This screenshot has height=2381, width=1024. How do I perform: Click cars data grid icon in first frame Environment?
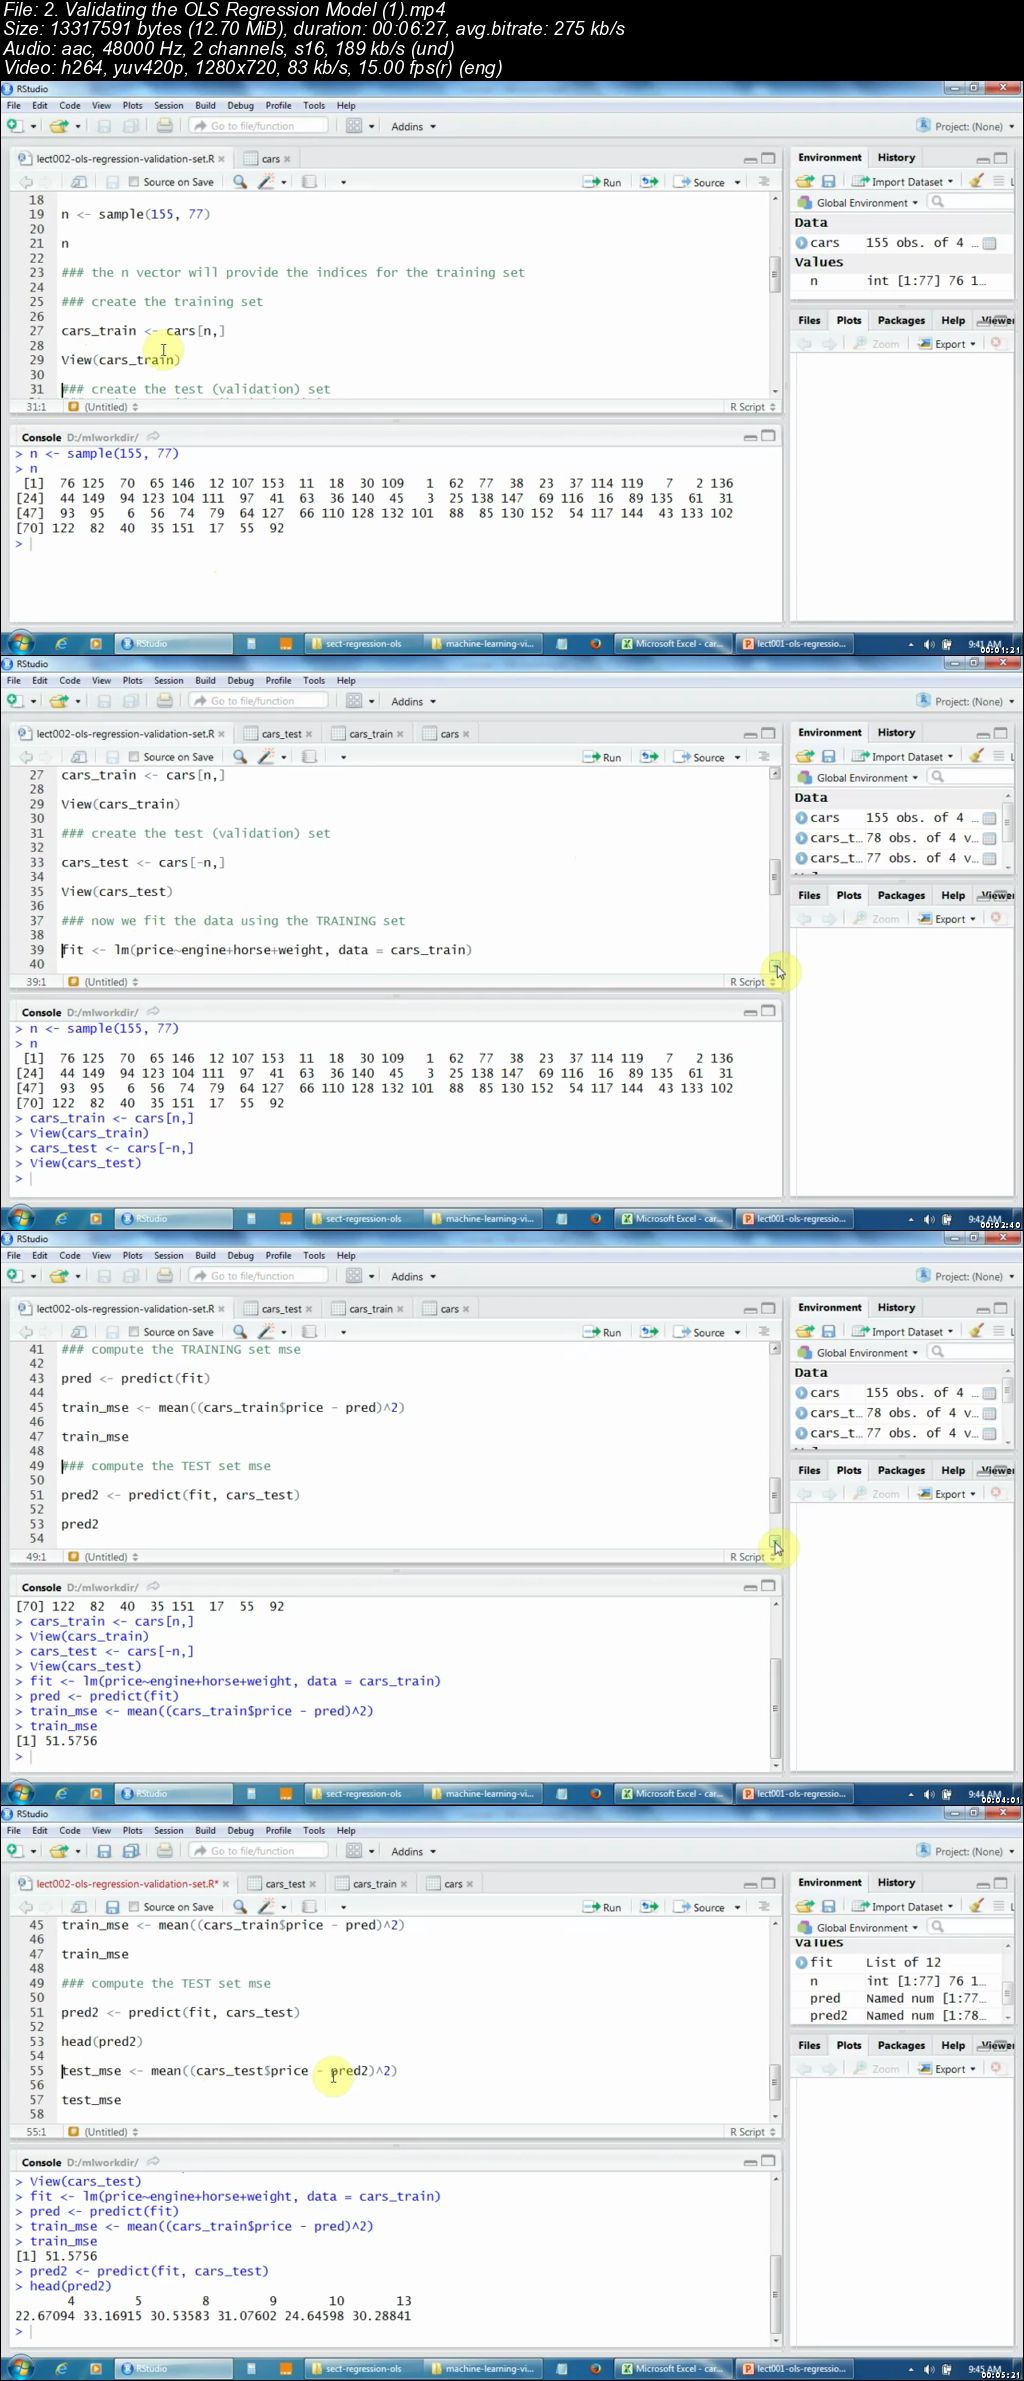(x=989, y=243)
